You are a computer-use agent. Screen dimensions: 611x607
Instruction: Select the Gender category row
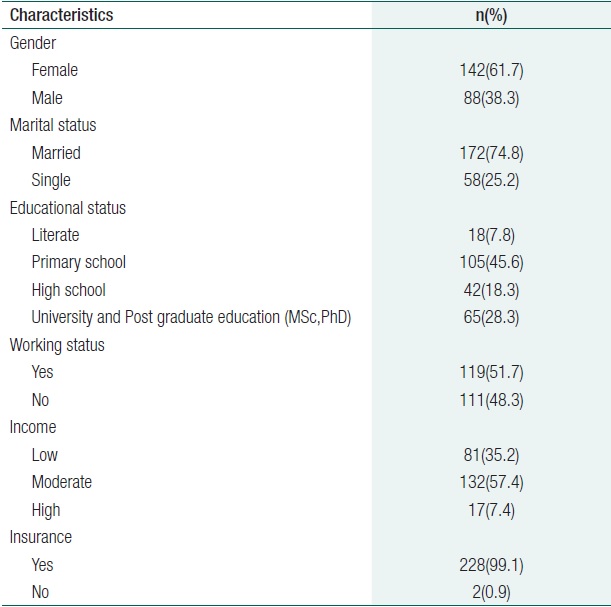[33, 43]
